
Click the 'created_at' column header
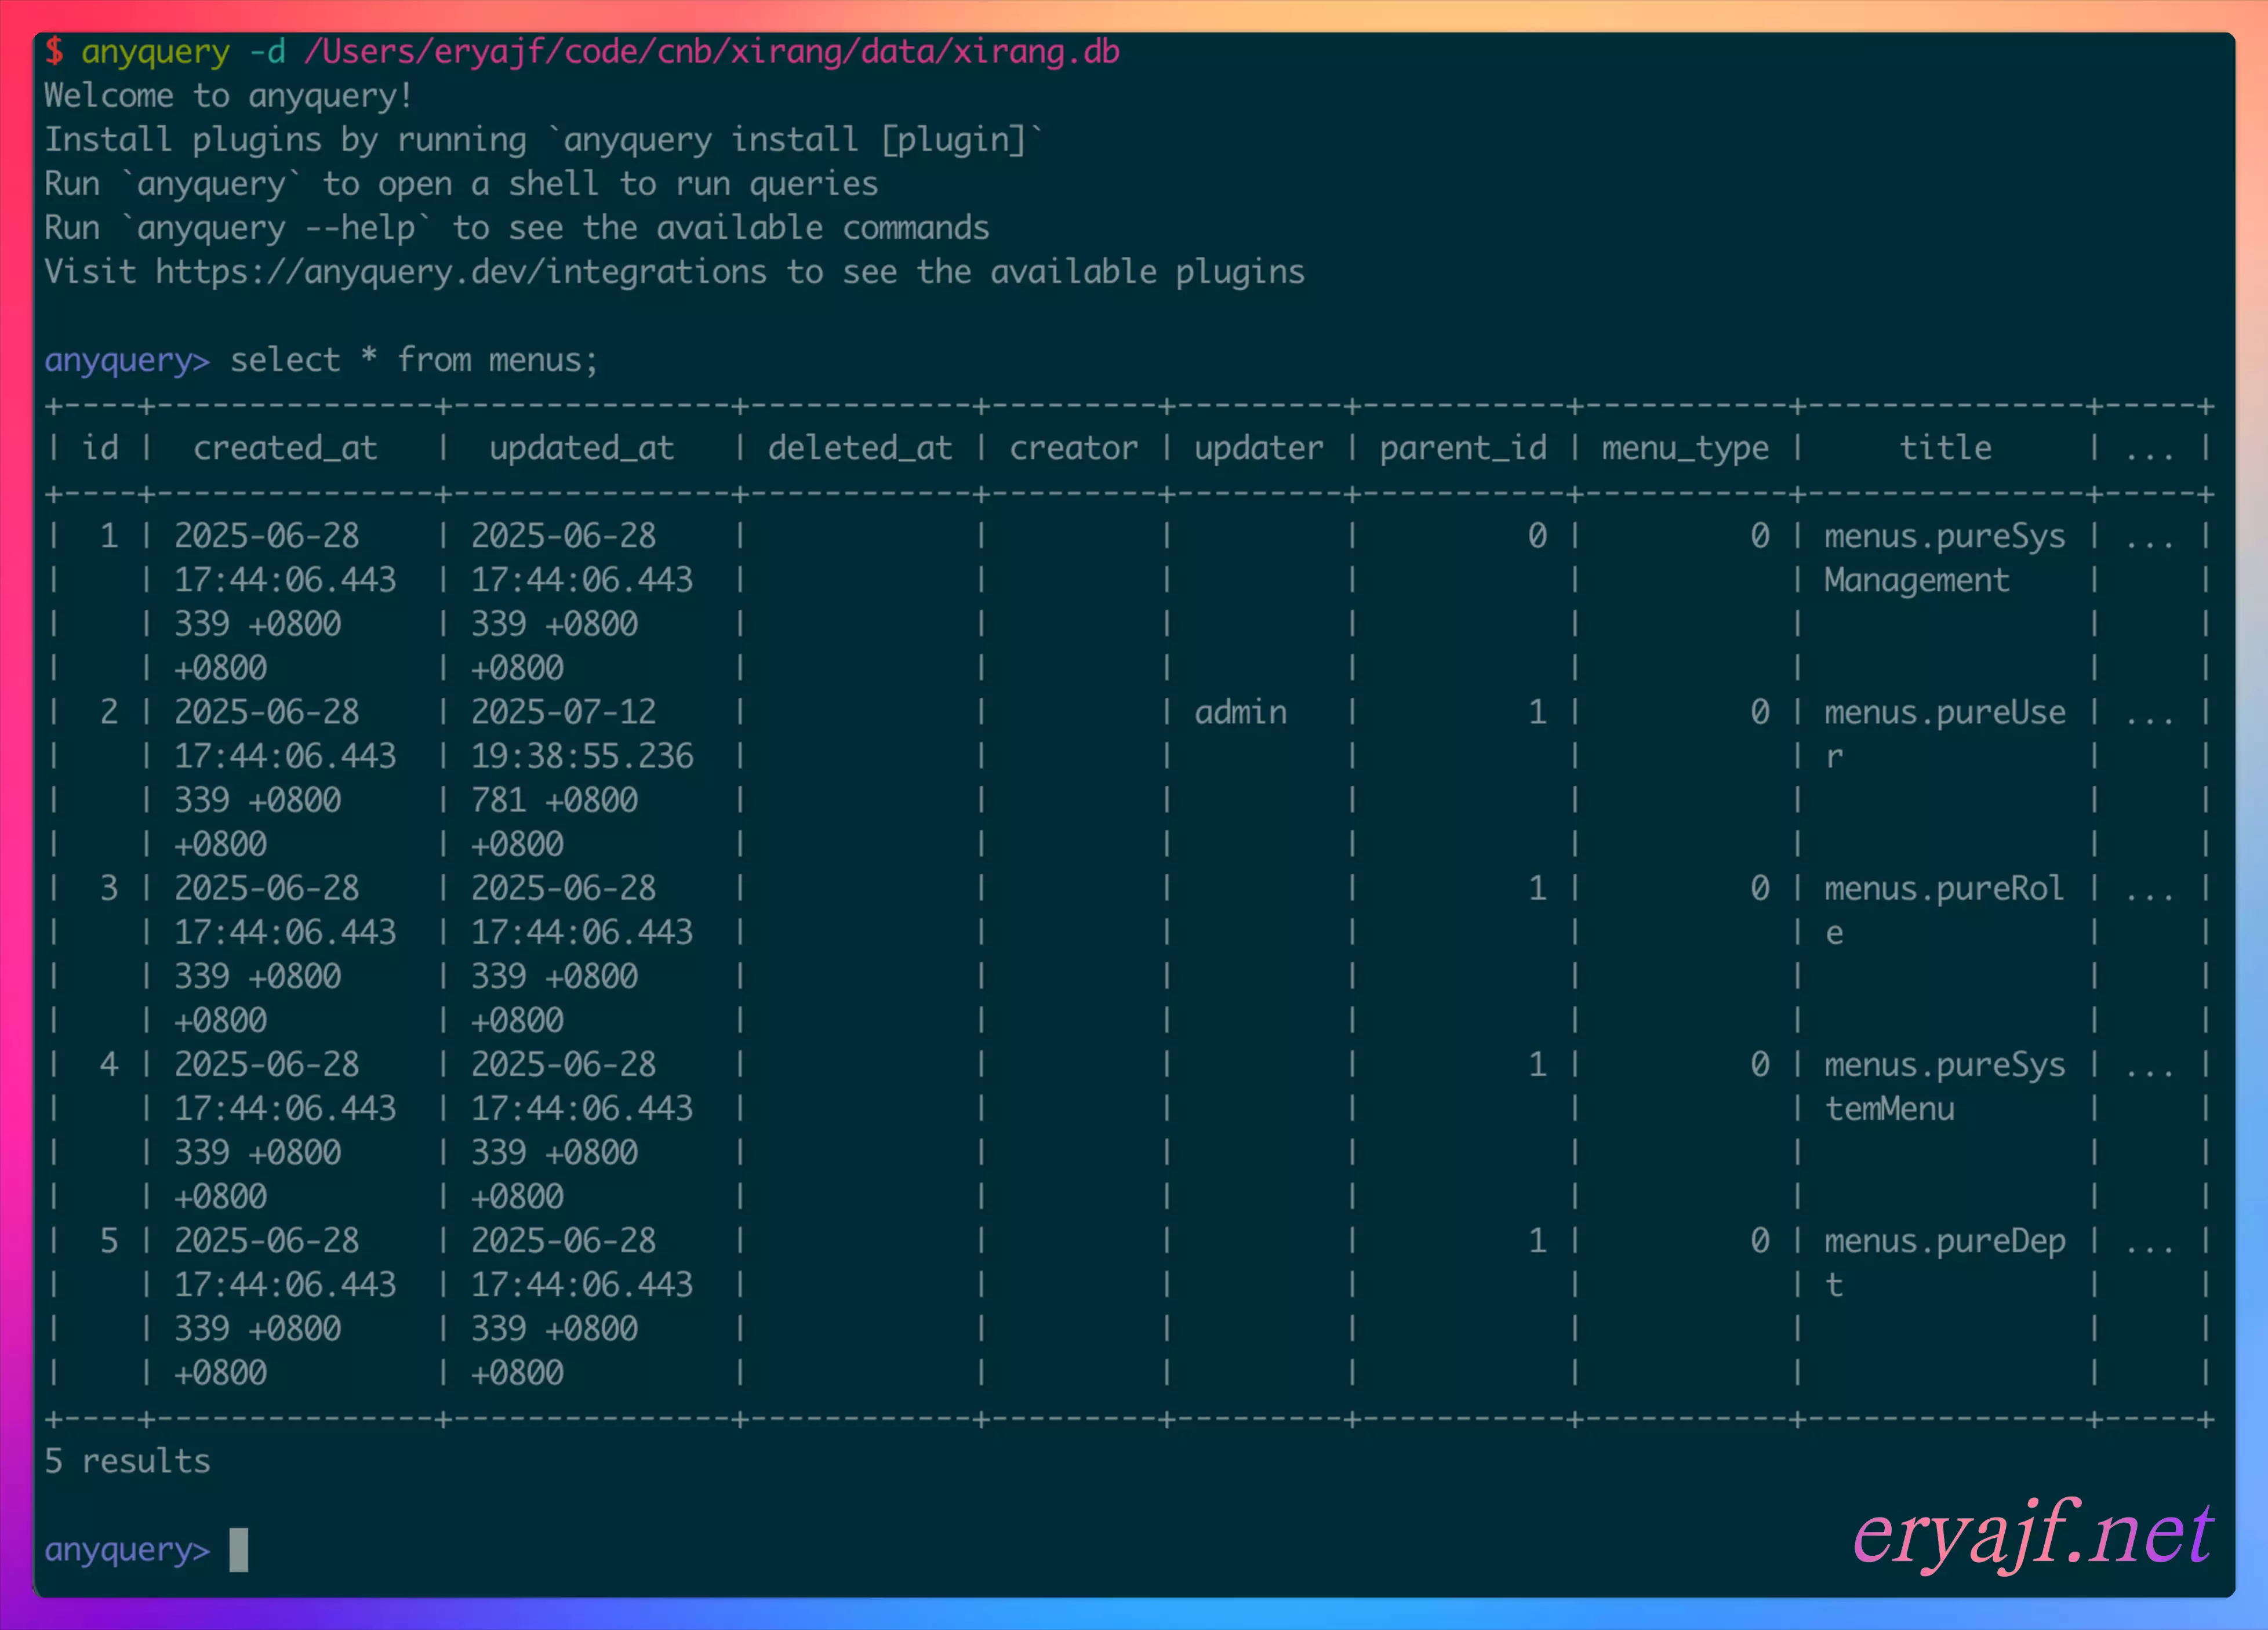point(285,448)
